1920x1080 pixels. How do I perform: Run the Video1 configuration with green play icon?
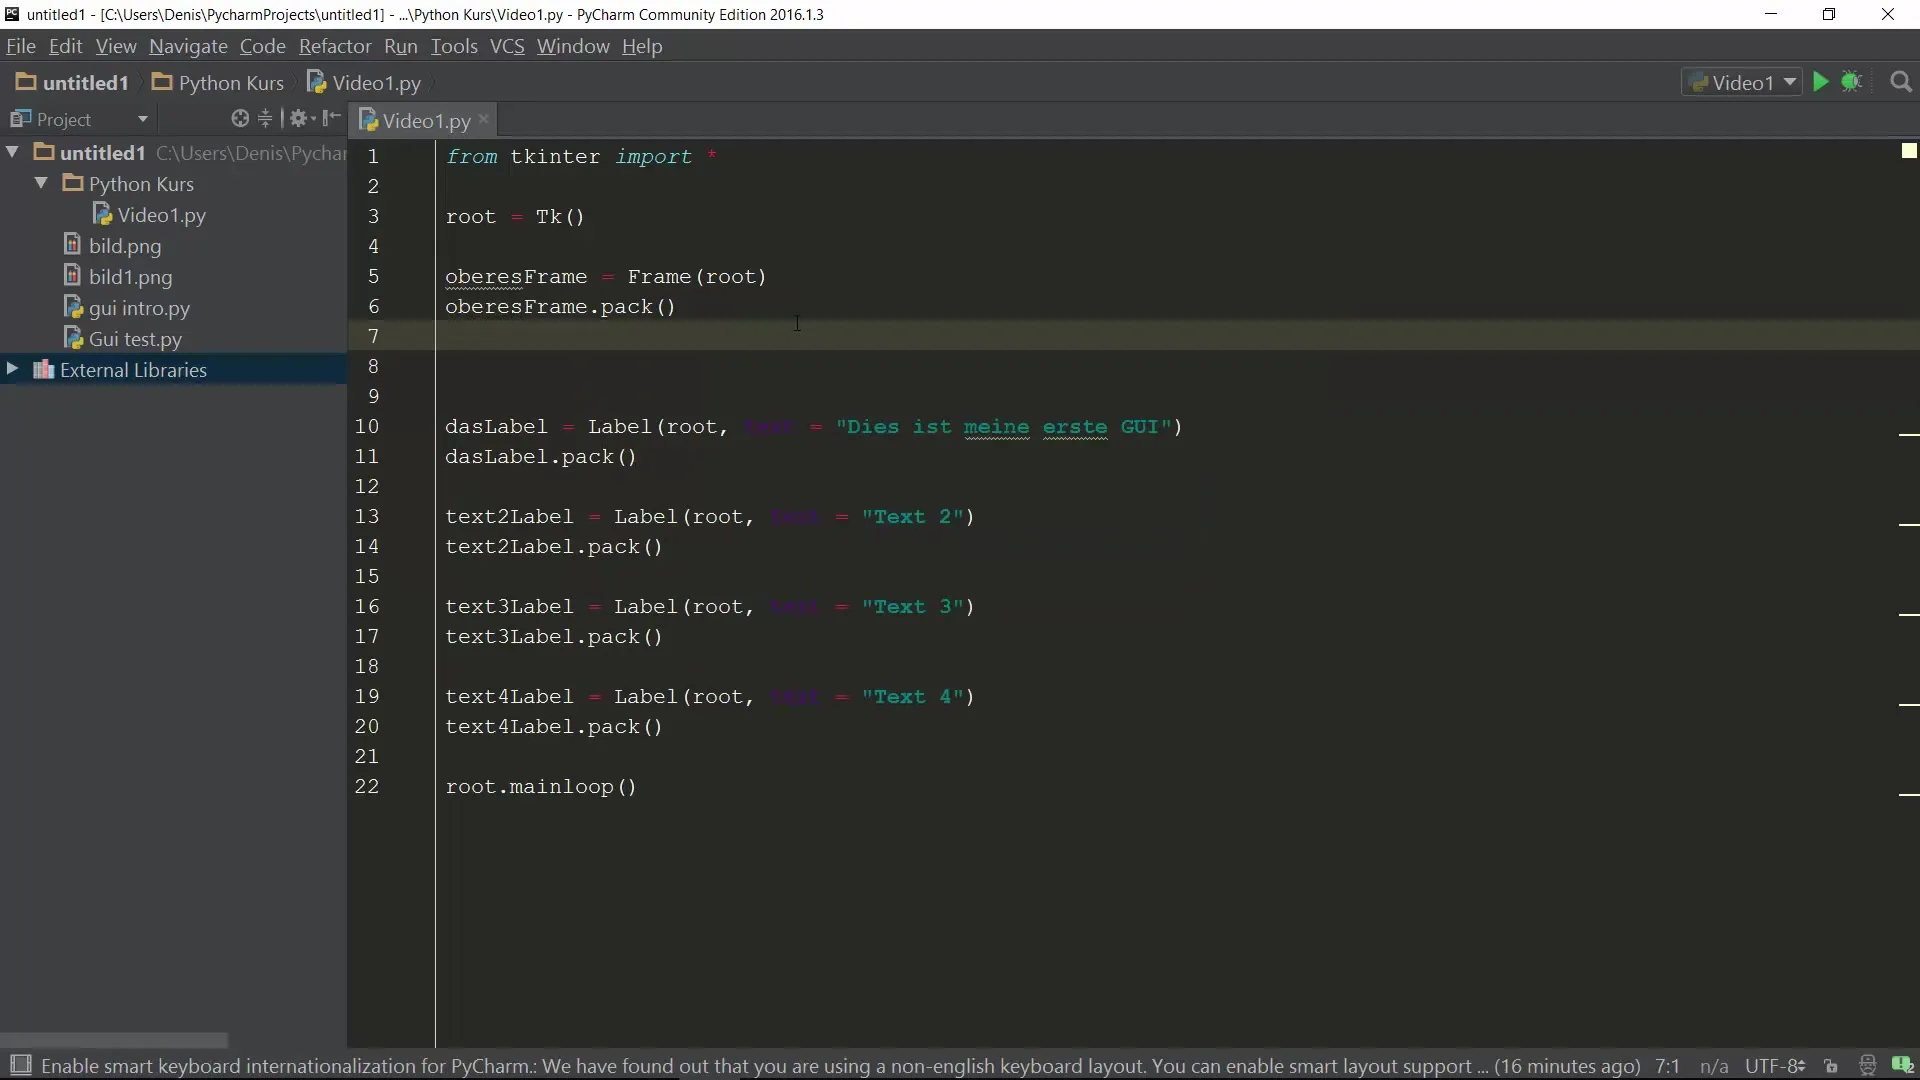1821,82
